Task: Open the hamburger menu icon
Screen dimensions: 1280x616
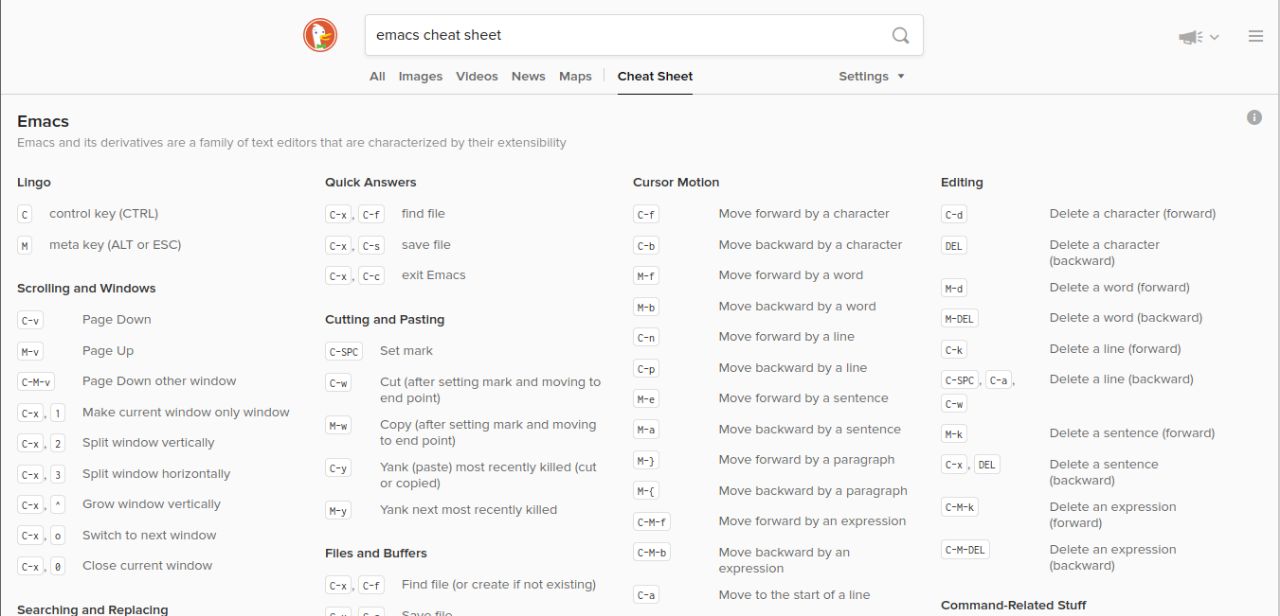Action: [x=1256, y=36]
